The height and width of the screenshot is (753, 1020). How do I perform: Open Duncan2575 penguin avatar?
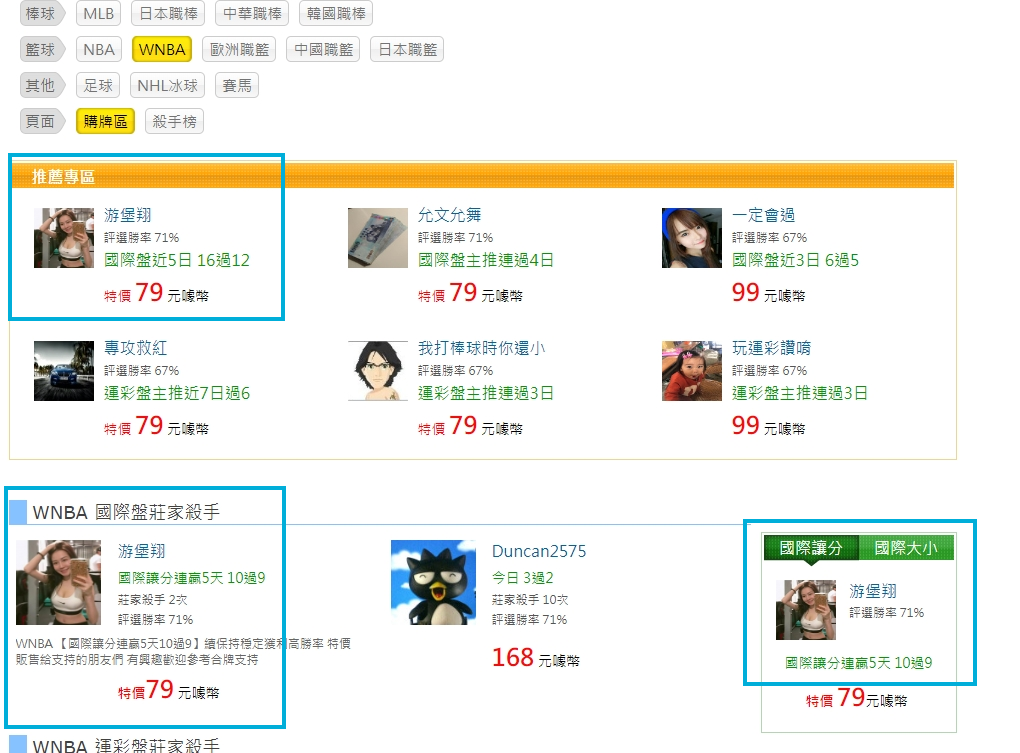tap(433, 583)
